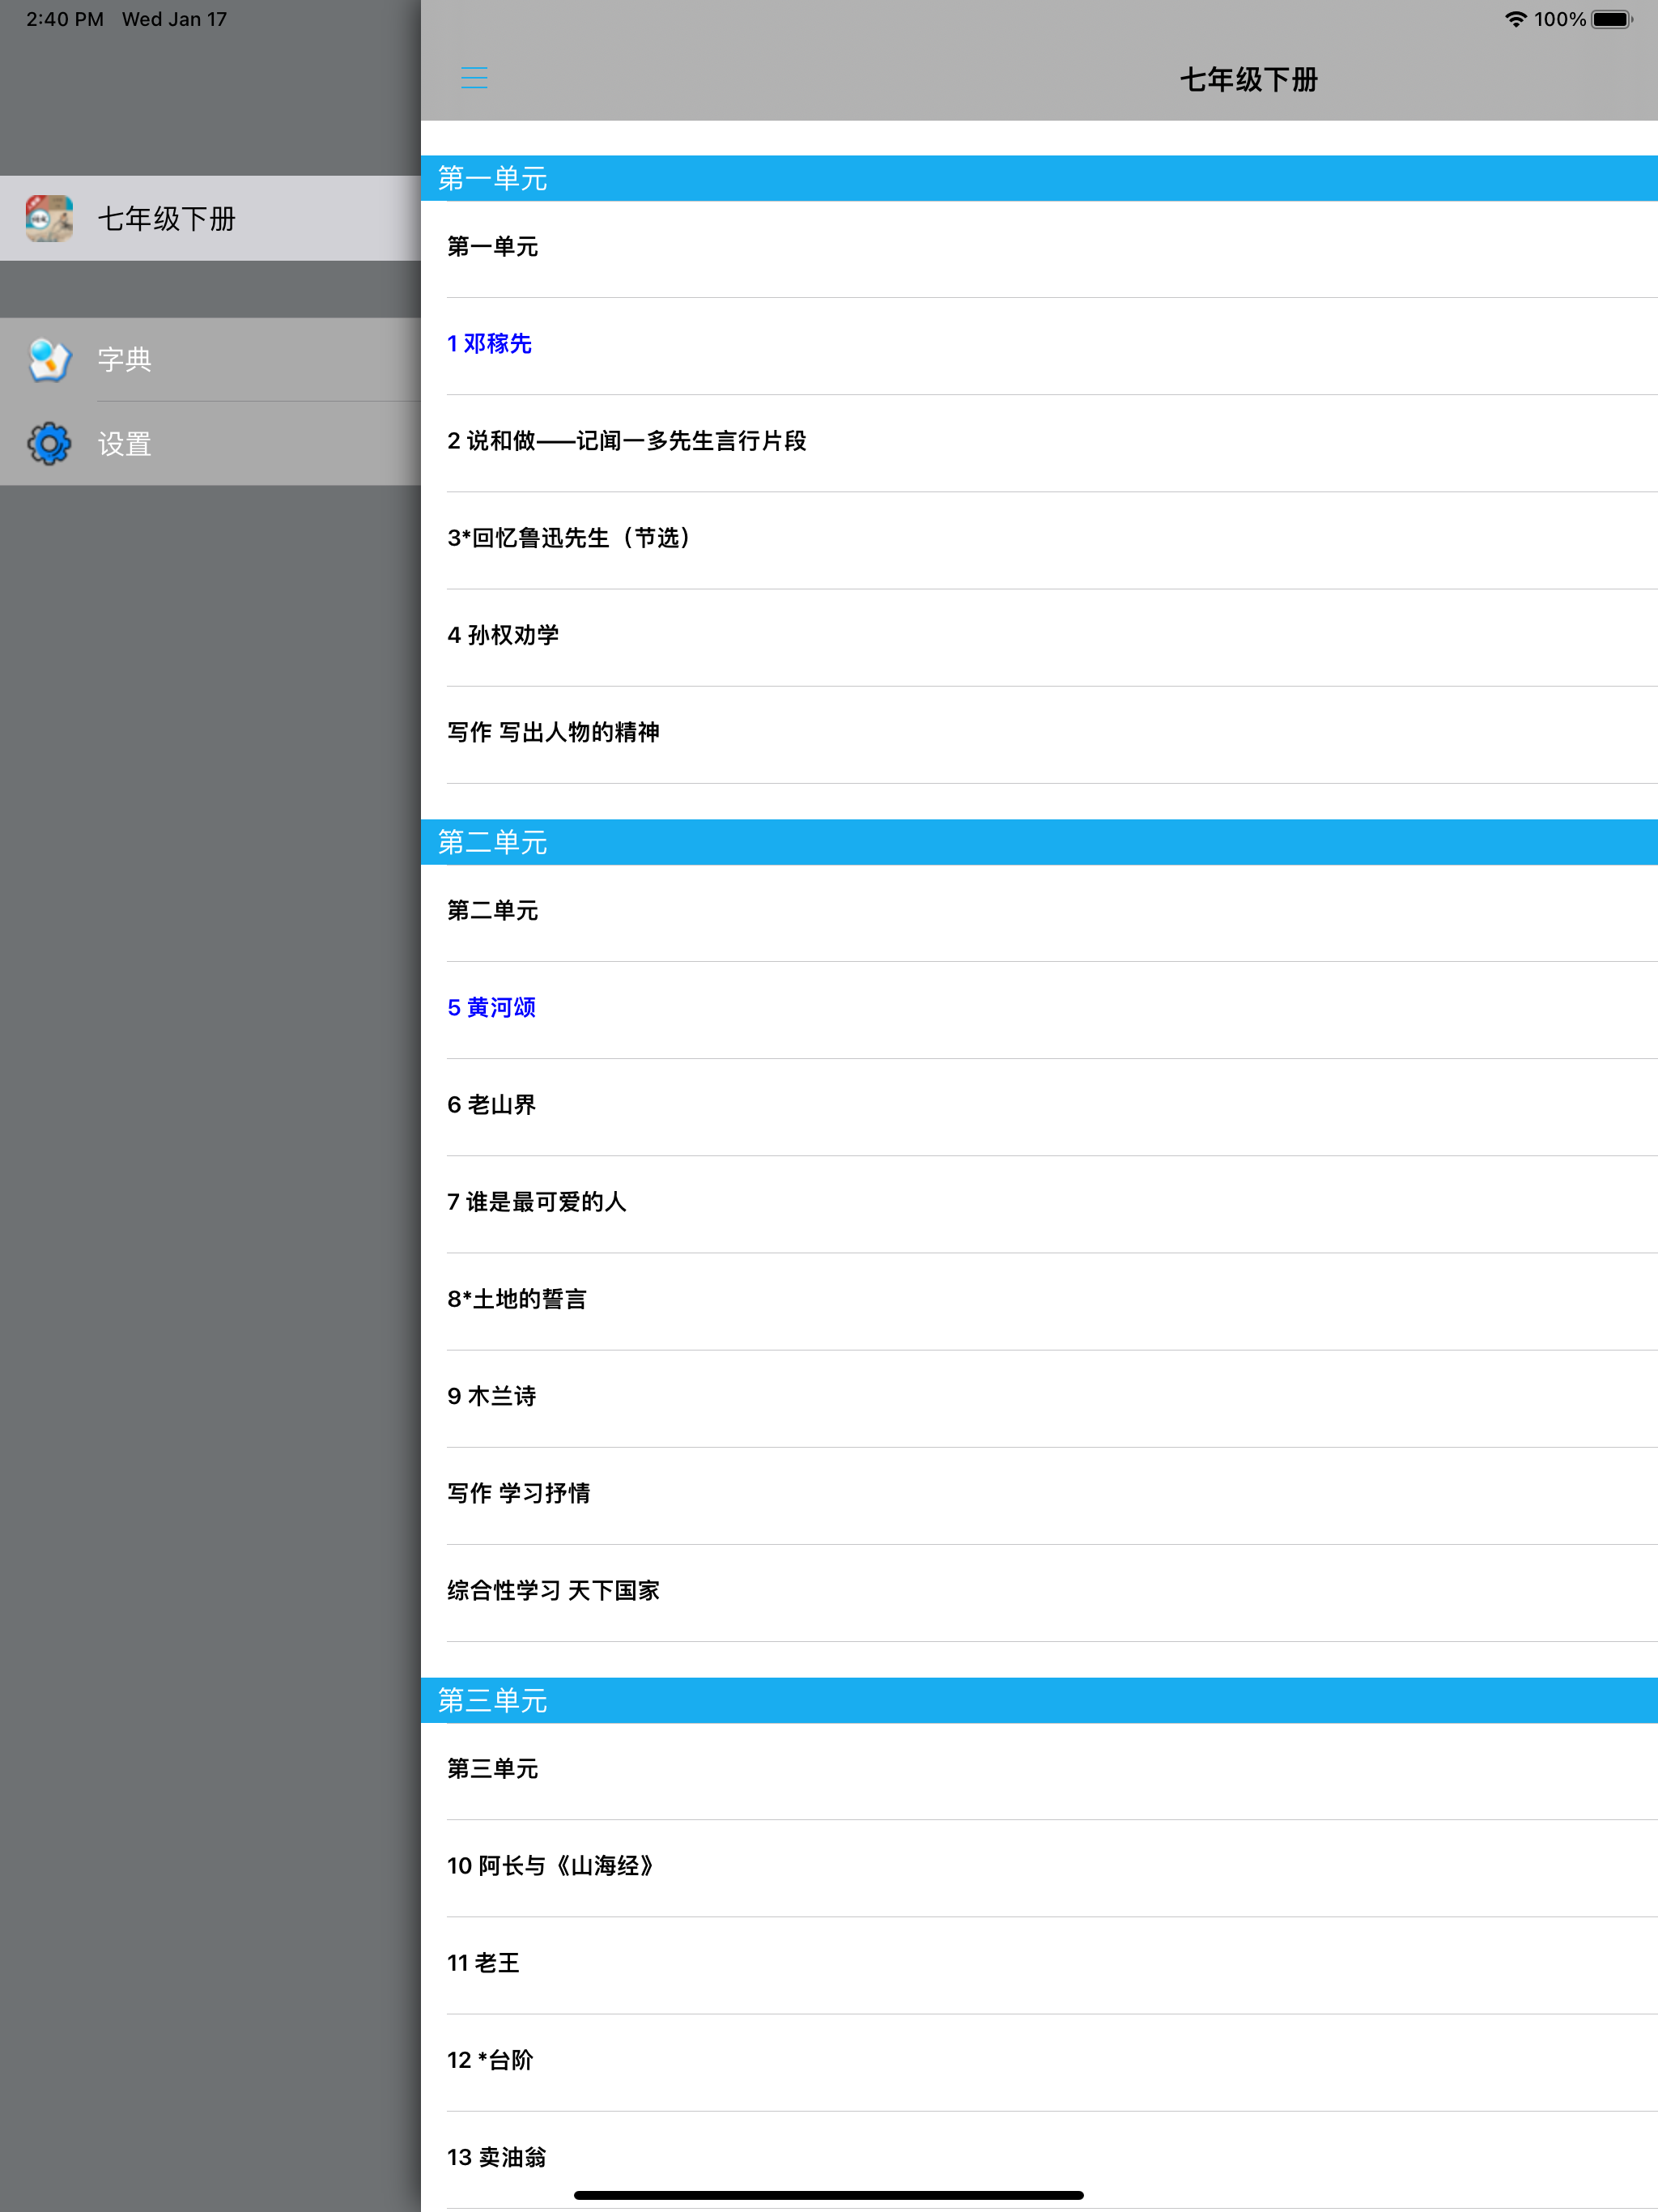
Task: Click the blue 第一单元 section header
Action: click(x=1039, y=178)
